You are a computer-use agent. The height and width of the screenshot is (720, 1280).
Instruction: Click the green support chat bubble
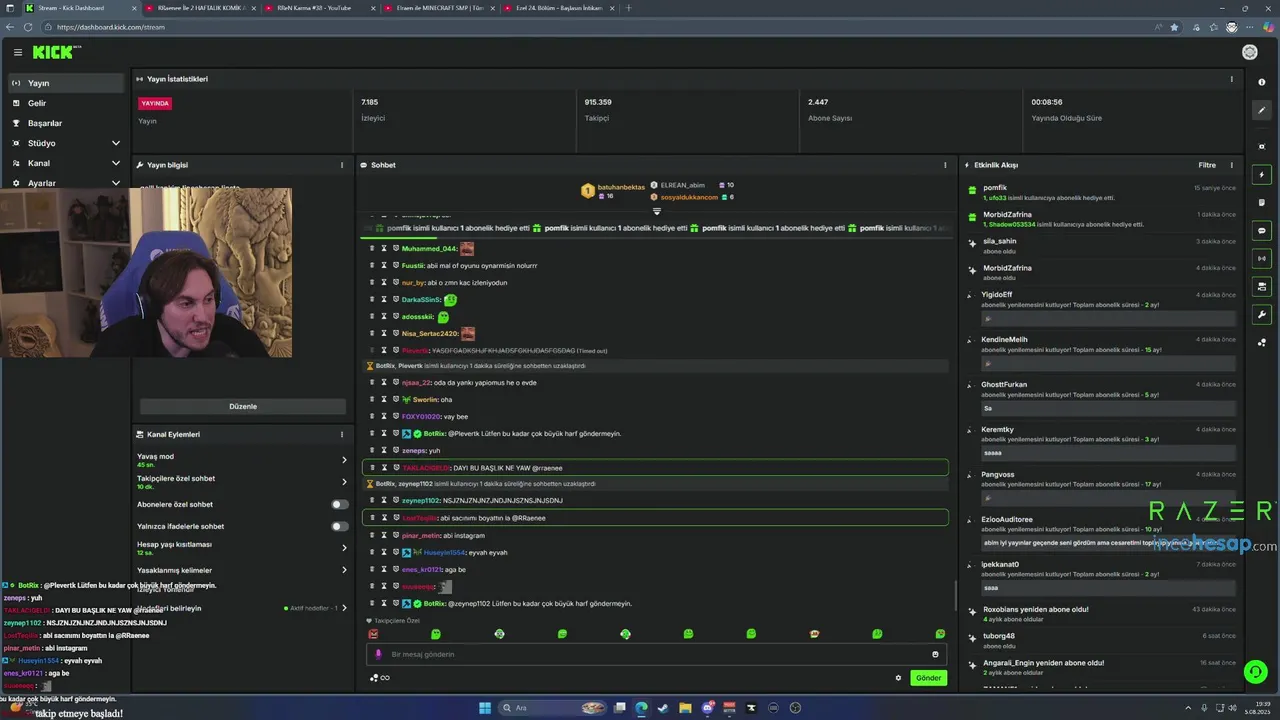coord(1256,671)
